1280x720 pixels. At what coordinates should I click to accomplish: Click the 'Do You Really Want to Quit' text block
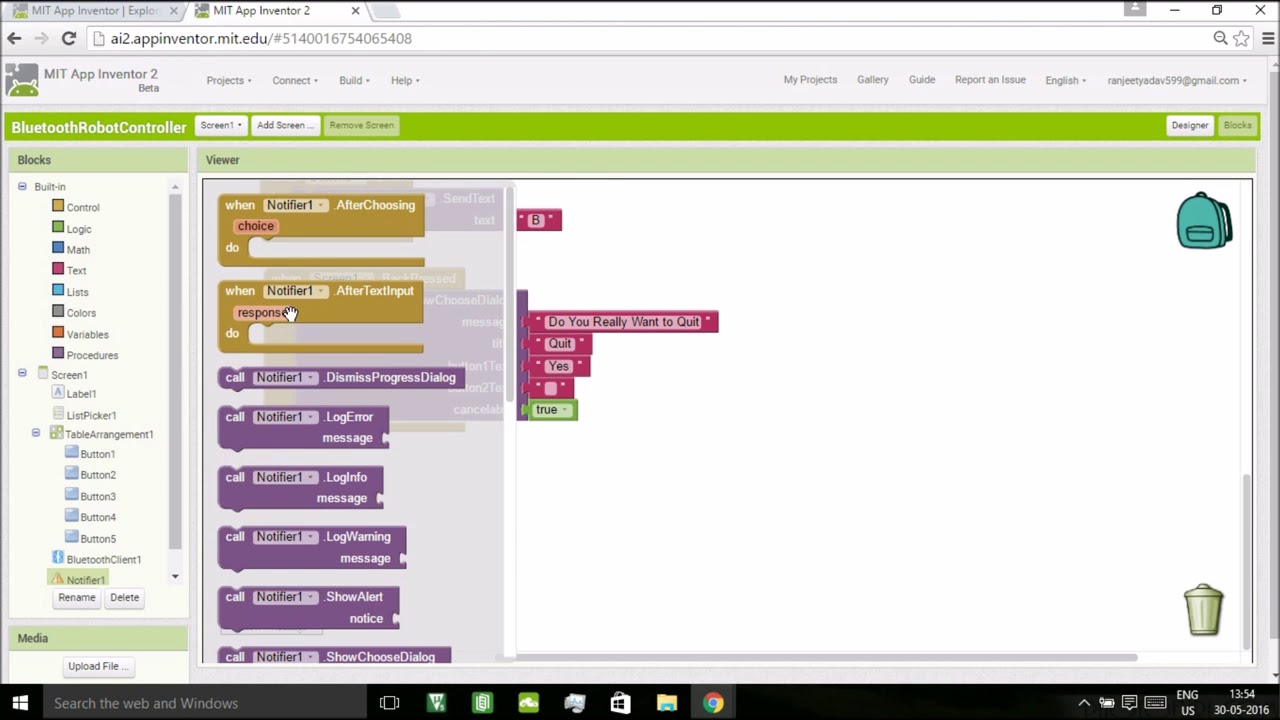[x=624, y=322]
